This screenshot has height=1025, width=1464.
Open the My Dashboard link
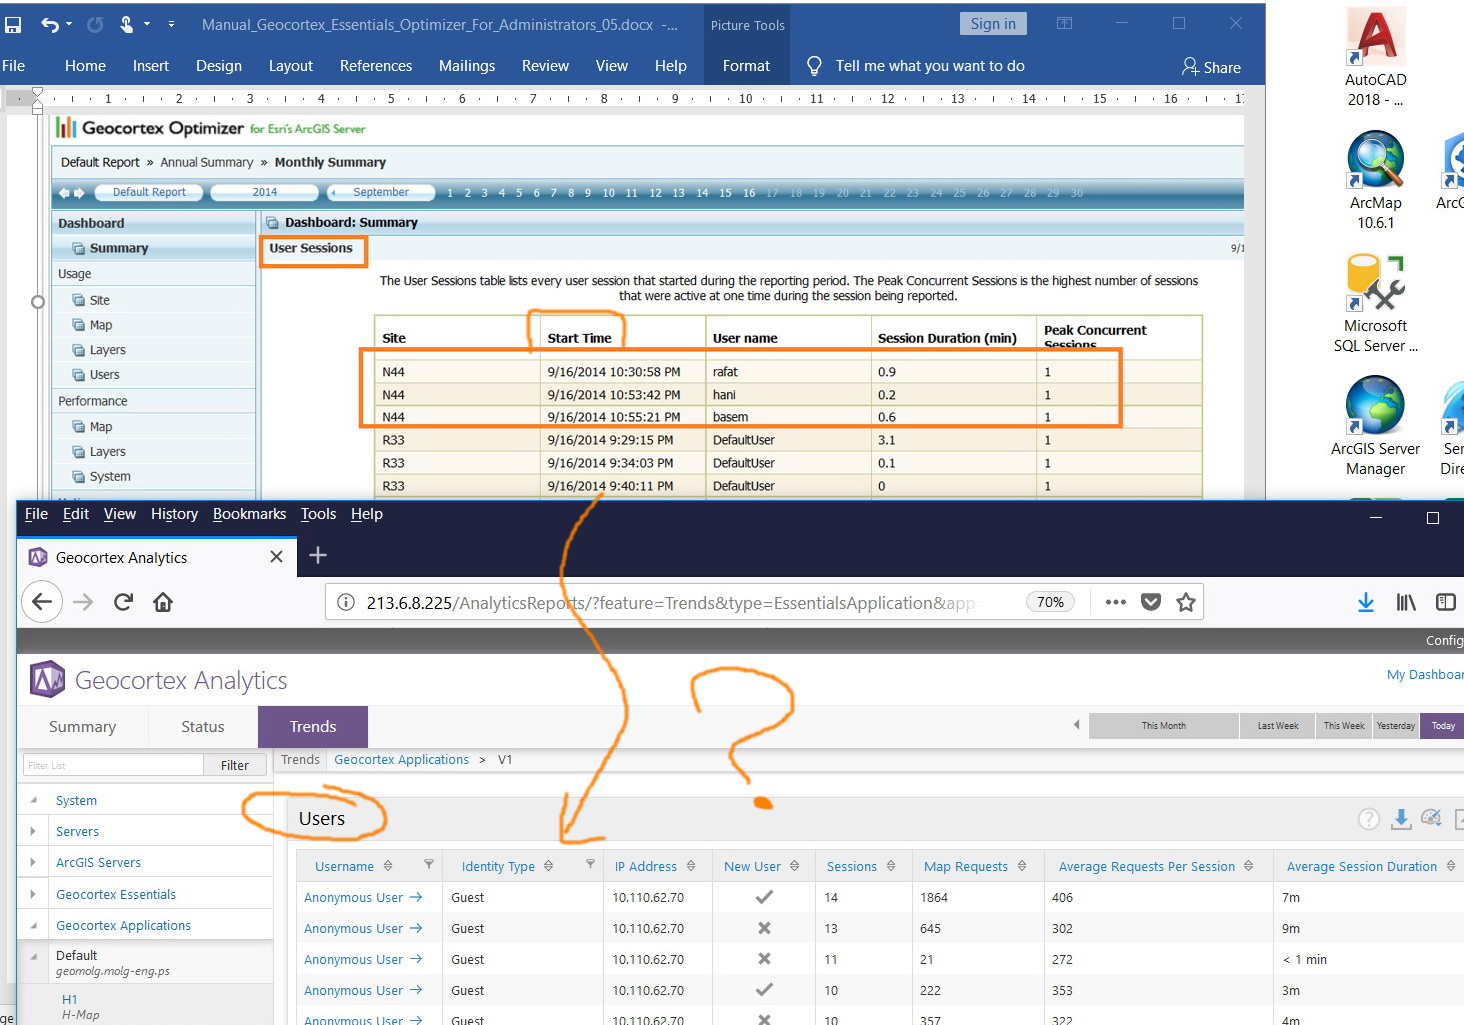[x=1425, y=675]
